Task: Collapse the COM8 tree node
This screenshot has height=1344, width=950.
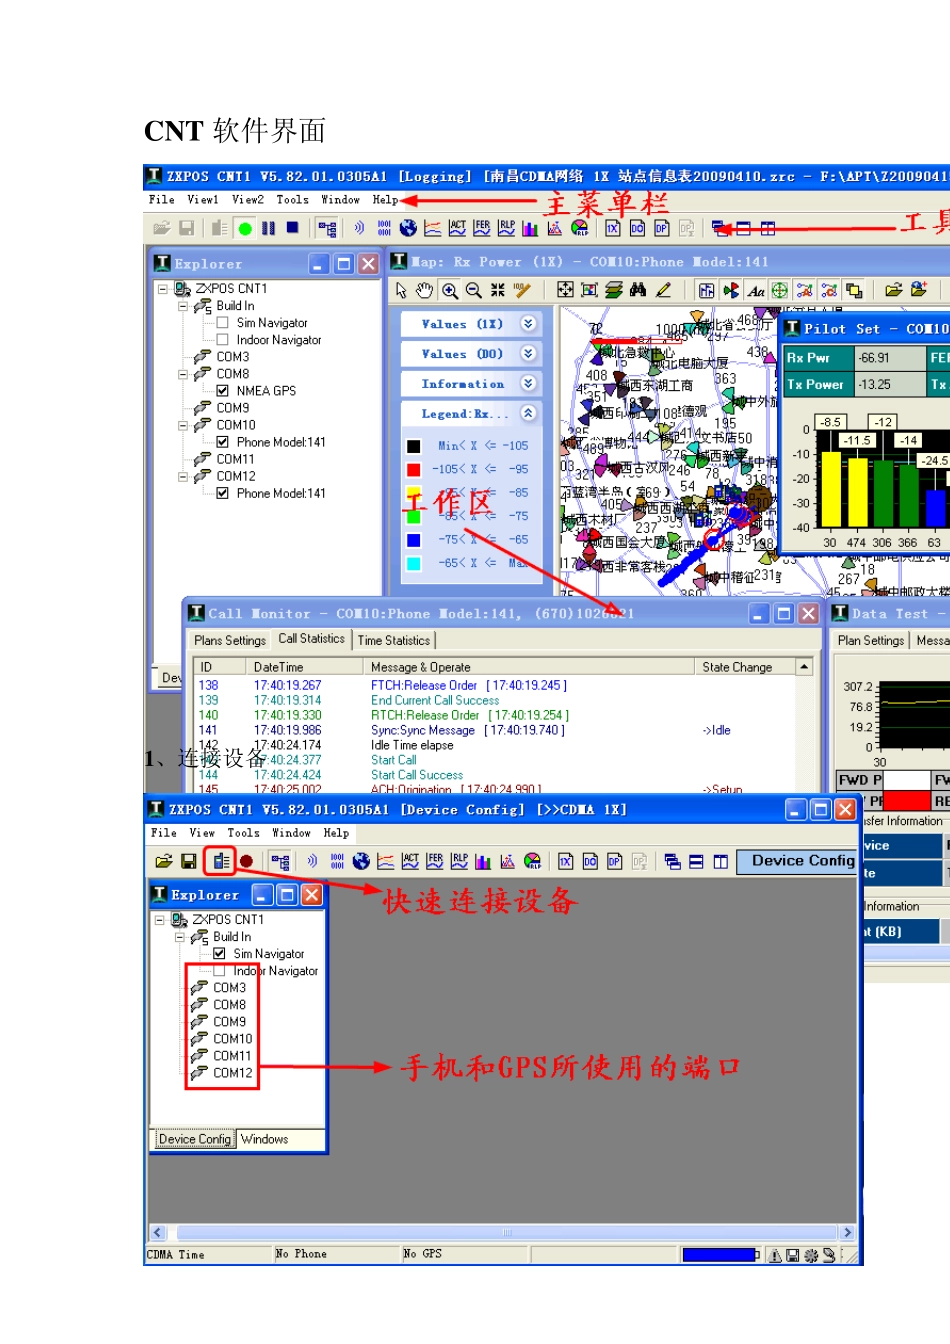Action: point(183,374)
